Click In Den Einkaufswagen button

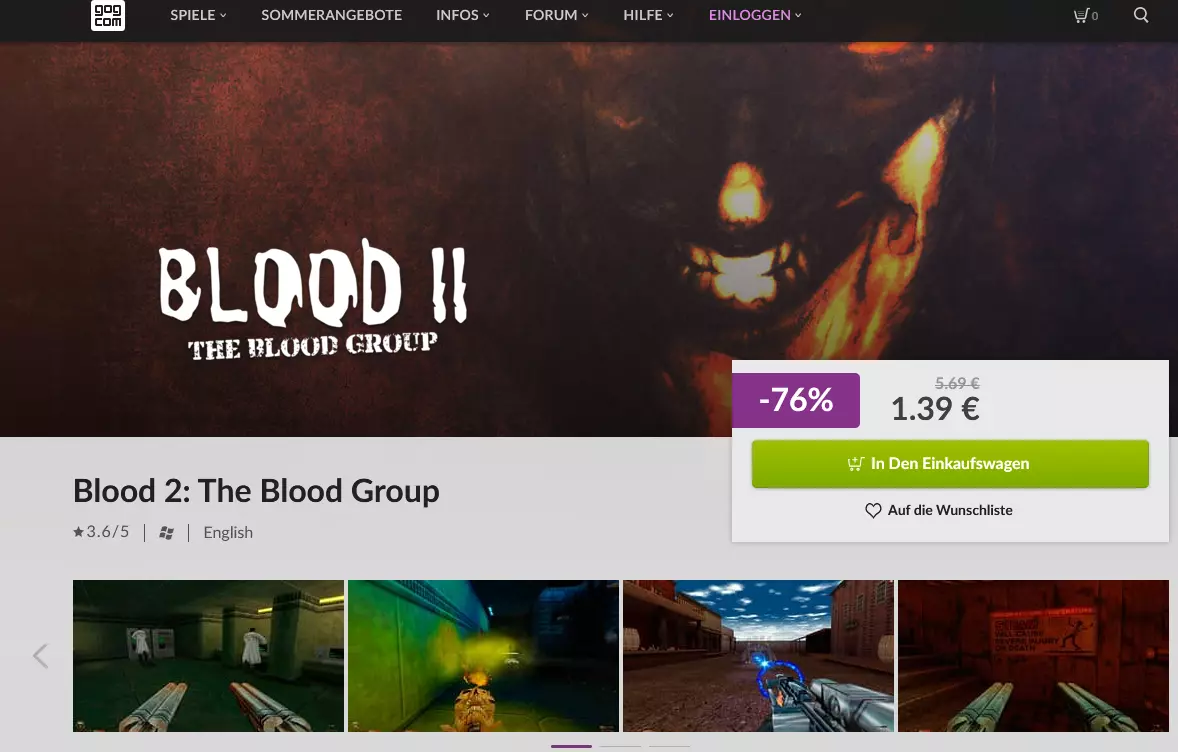(950, 464)
